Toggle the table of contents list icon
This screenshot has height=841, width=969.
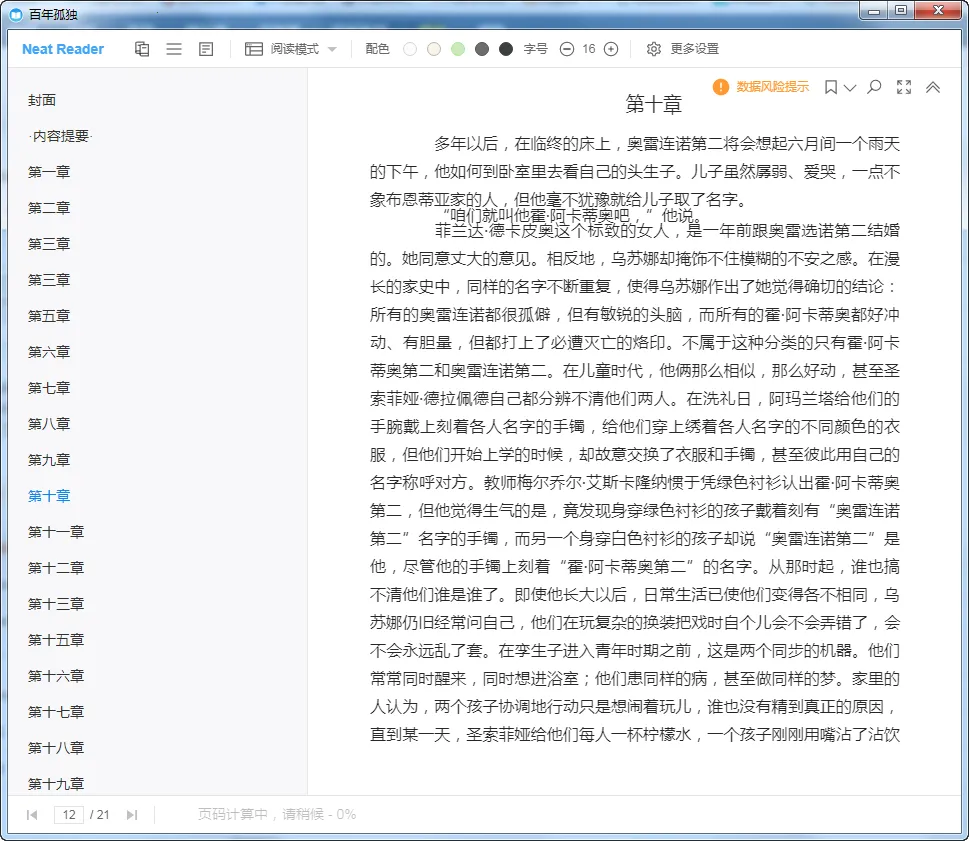pyautogui.click(x=174, y=49)
